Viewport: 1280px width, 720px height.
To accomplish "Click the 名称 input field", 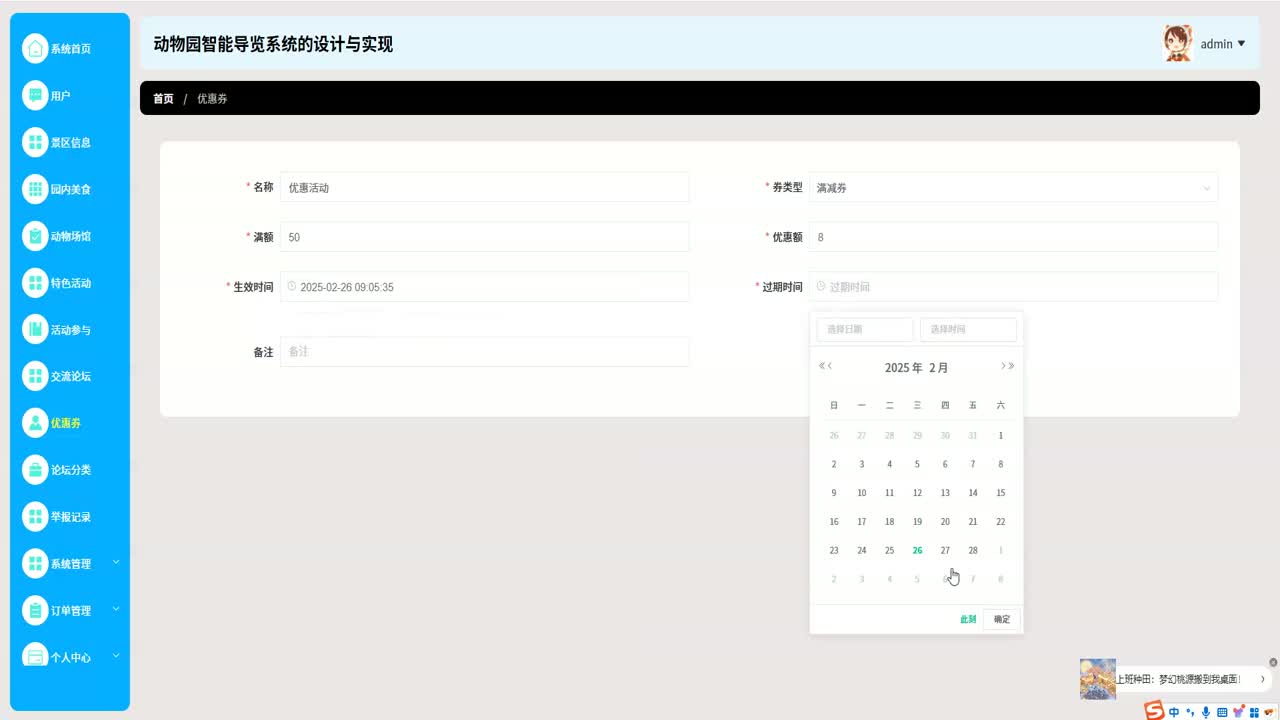I will point(484,187).
